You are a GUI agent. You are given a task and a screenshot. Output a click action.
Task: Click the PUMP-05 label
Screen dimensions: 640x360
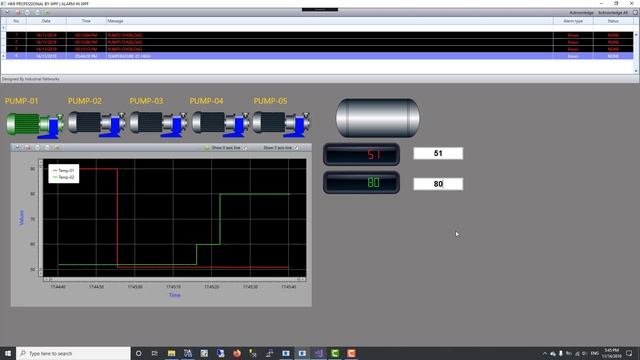(270, 101)
